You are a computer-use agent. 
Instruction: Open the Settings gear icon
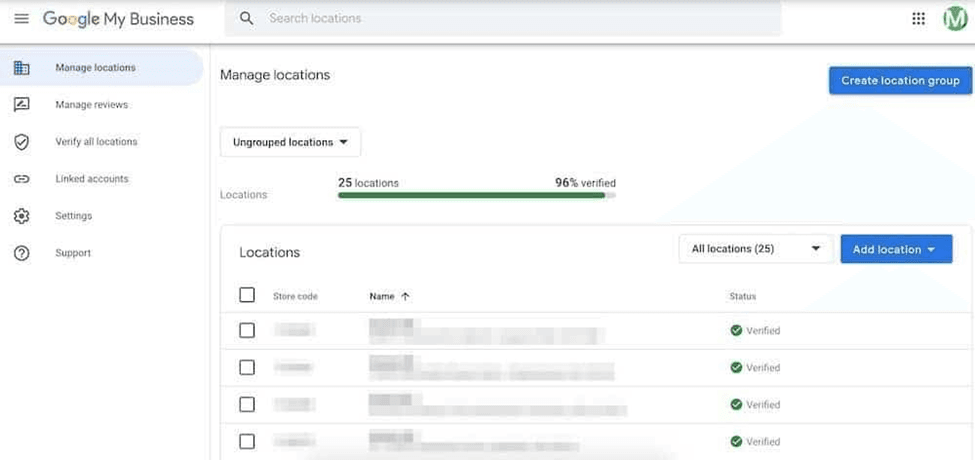tap(21, 216)
